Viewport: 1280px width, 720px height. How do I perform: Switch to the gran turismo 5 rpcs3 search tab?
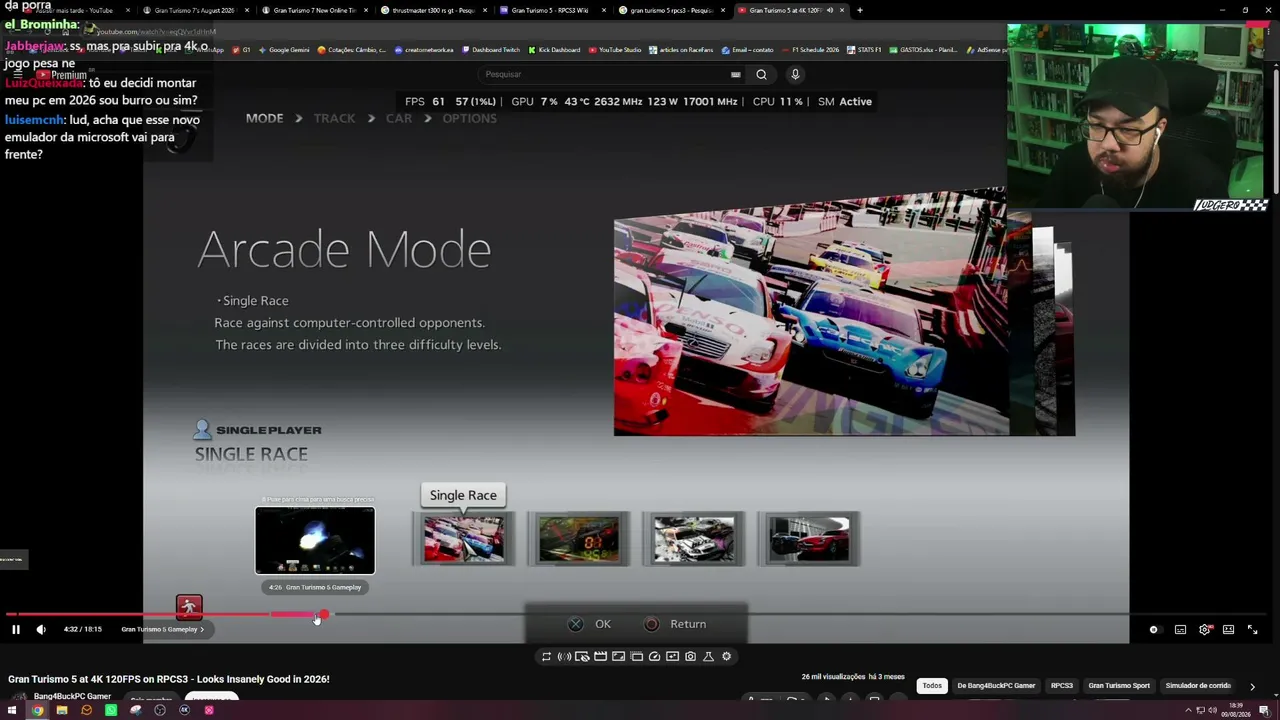point(672,10)
